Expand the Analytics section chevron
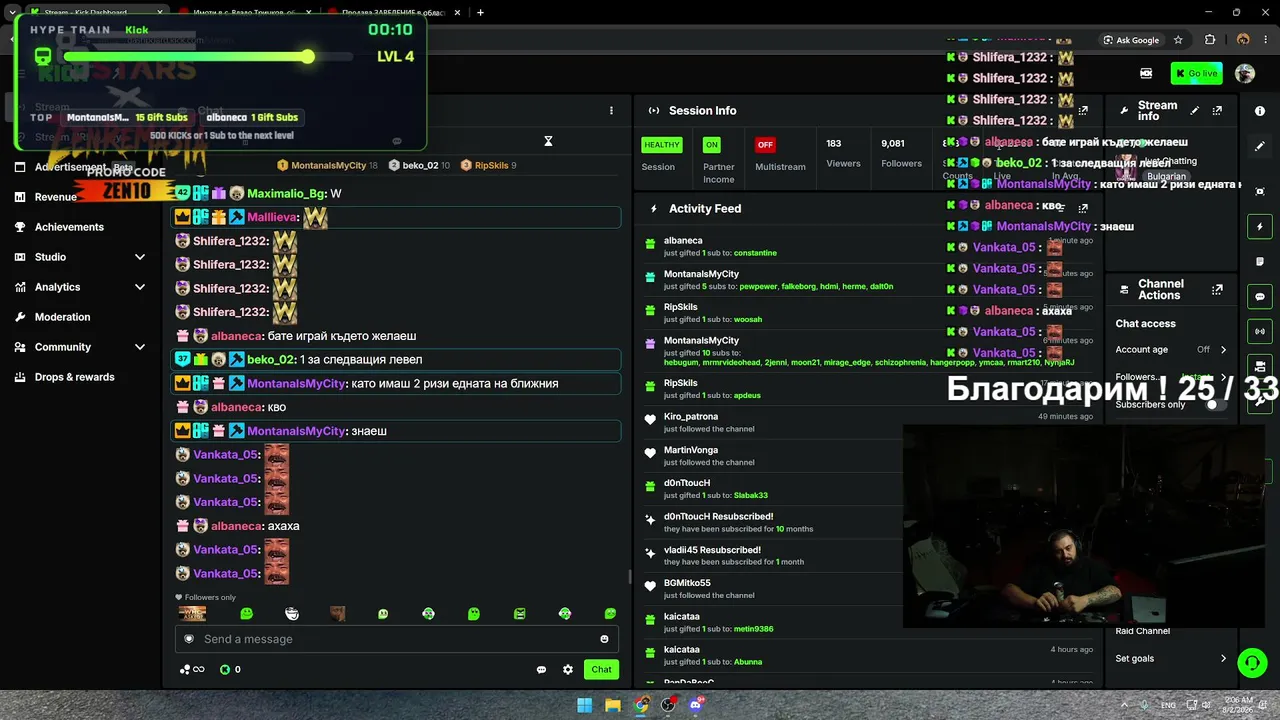This screenshot has height=720, width=1280. tap(140, 287)
